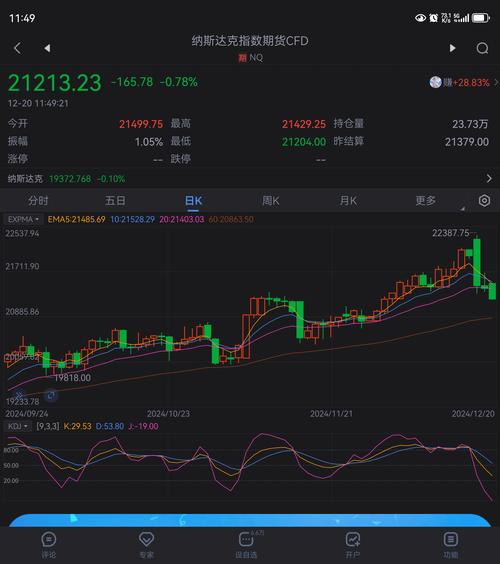Image resolution: width=500 pixels, height=564 pixels.
Task: Tap the 60:20863.50 EMA label
Action: coord(231,219)
